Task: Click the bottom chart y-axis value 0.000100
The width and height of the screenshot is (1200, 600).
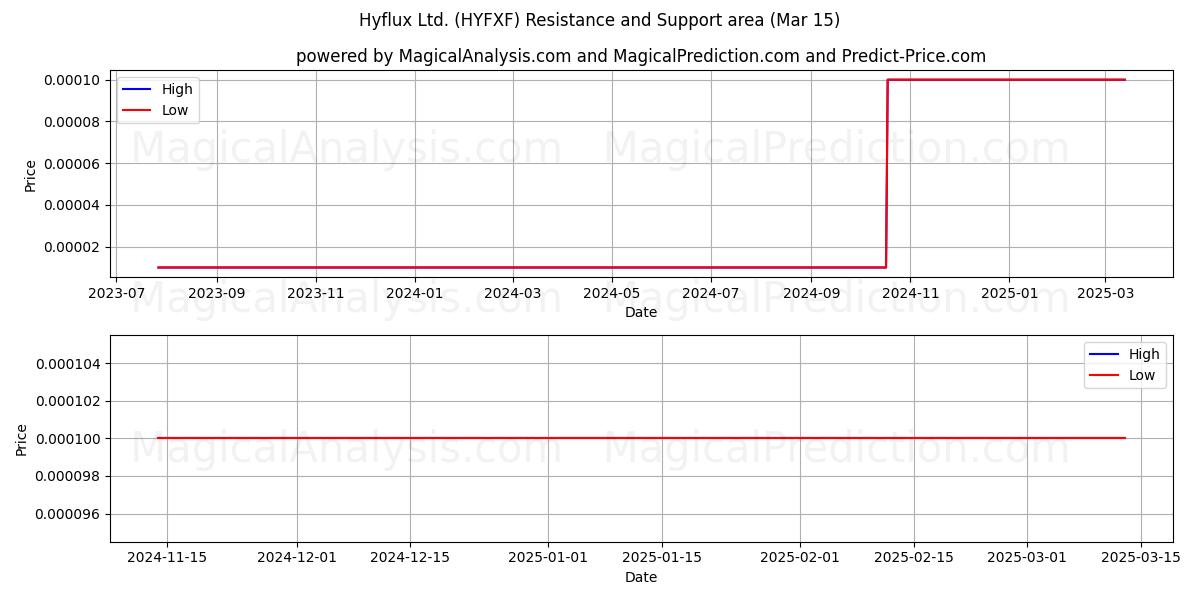Action: (x=69, y=439)
